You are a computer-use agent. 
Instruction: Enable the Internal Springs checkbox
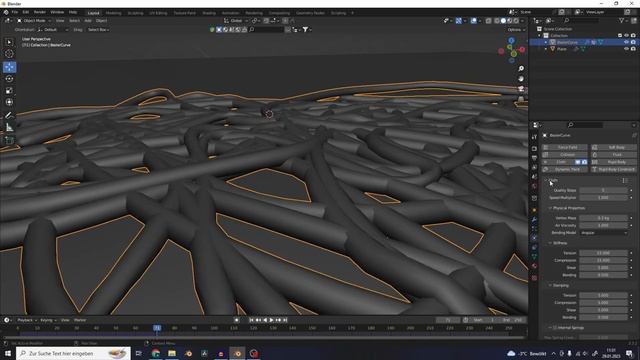click(555, 328)
